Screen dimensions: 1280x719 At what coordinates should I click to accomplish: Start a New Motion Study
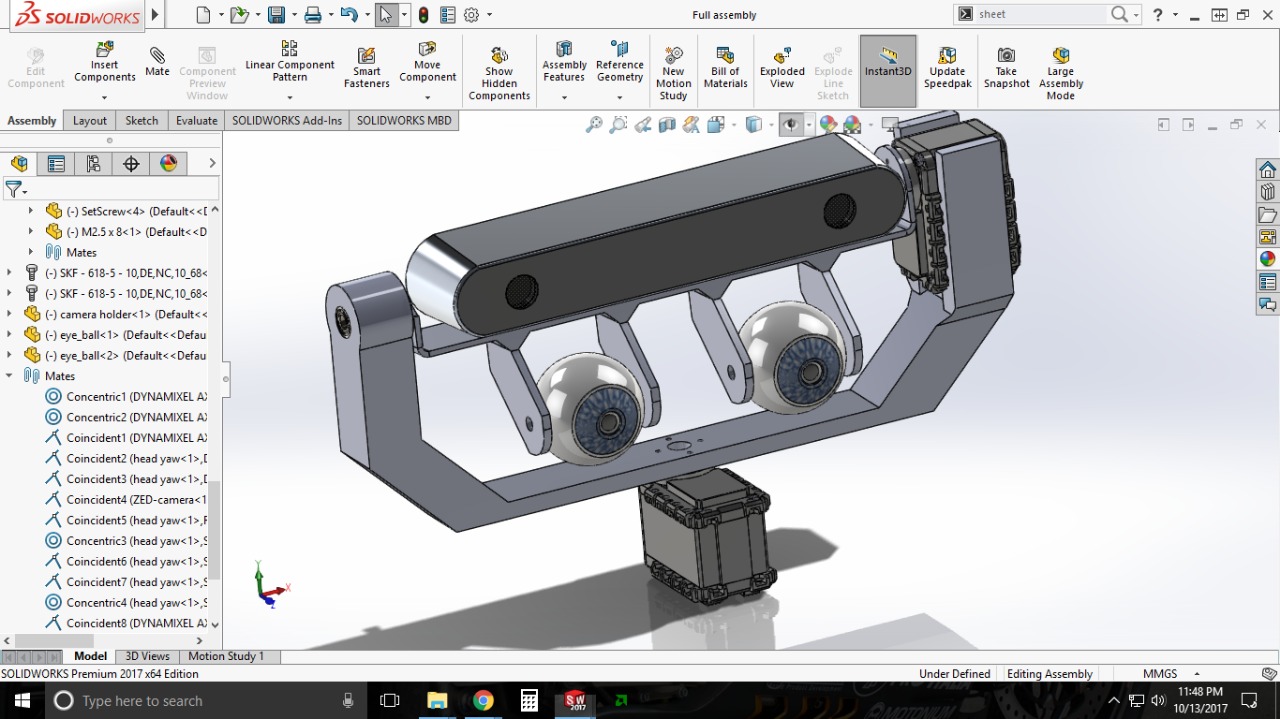(x=673, y=73)
